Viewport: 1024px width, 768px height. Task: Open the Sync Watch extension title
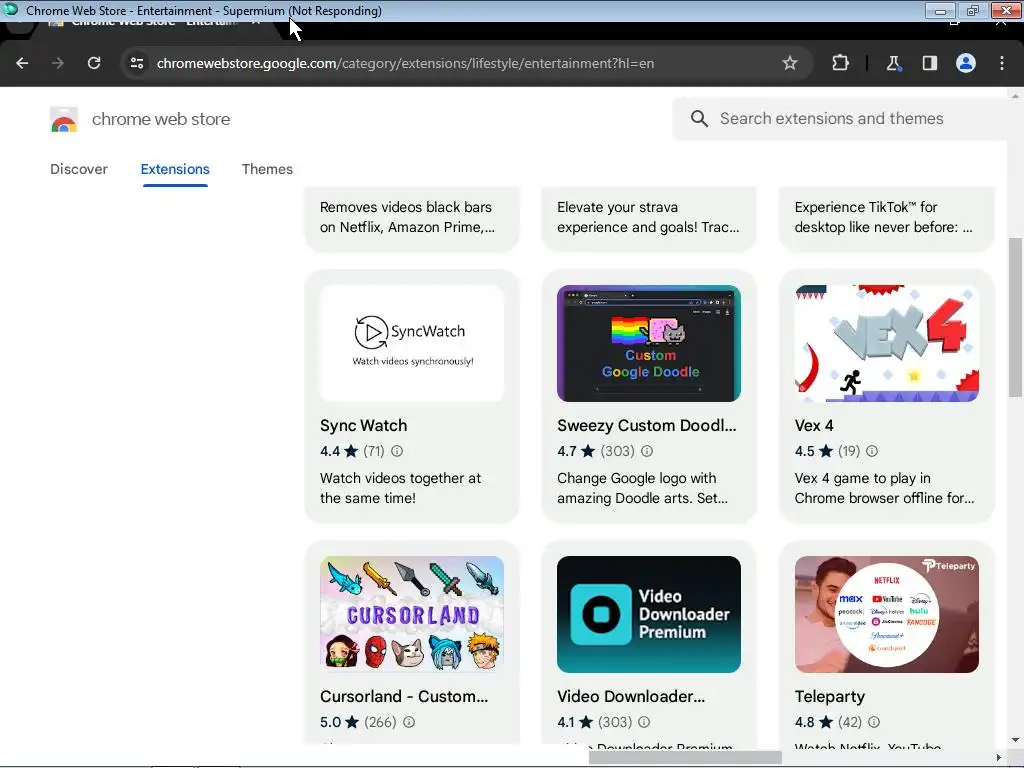coord(364,426)
